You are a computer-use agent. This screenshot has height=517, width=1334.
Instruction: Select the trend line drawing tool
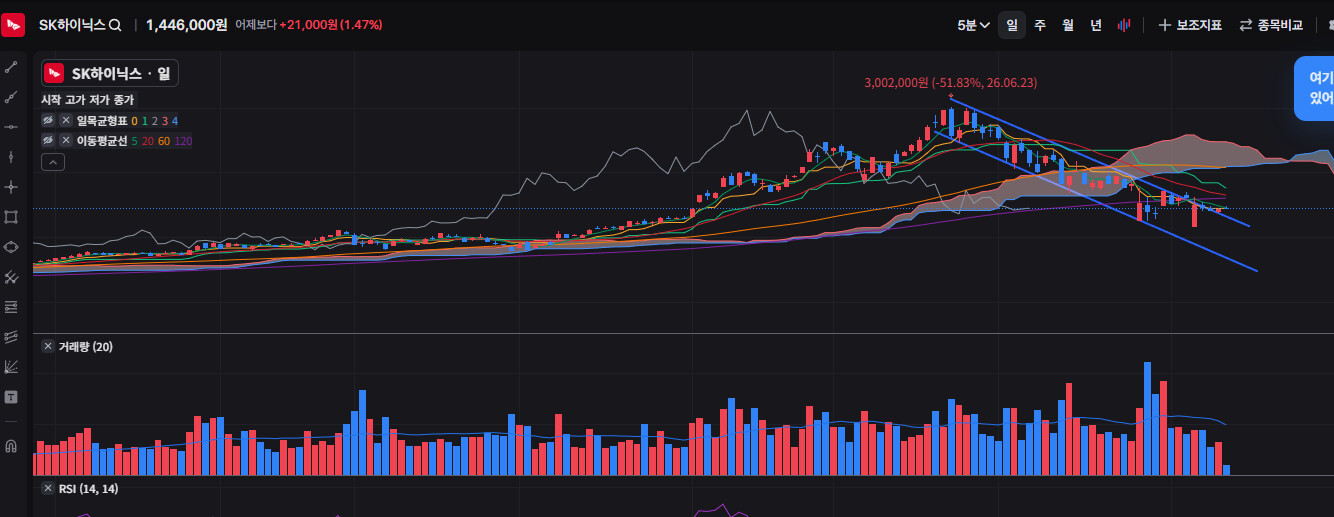[x=12, y=67]
